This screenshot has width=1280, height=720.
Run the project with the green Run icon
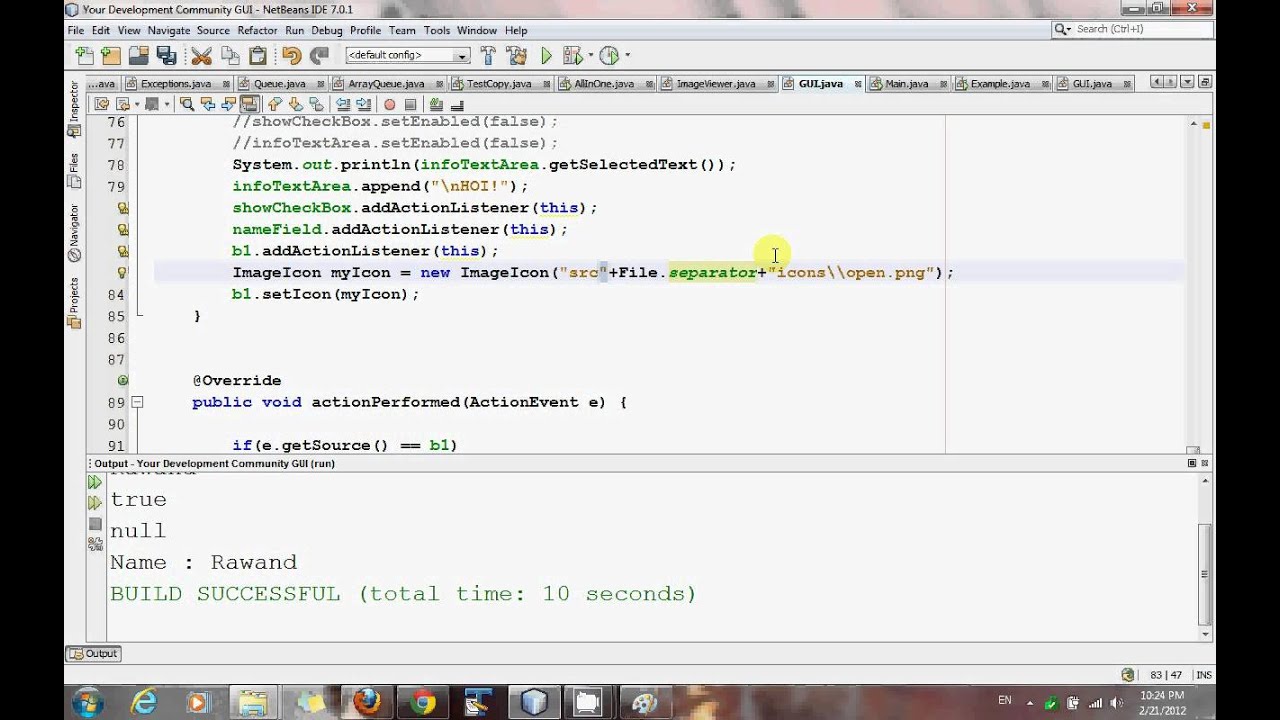(x=546, y=55)
